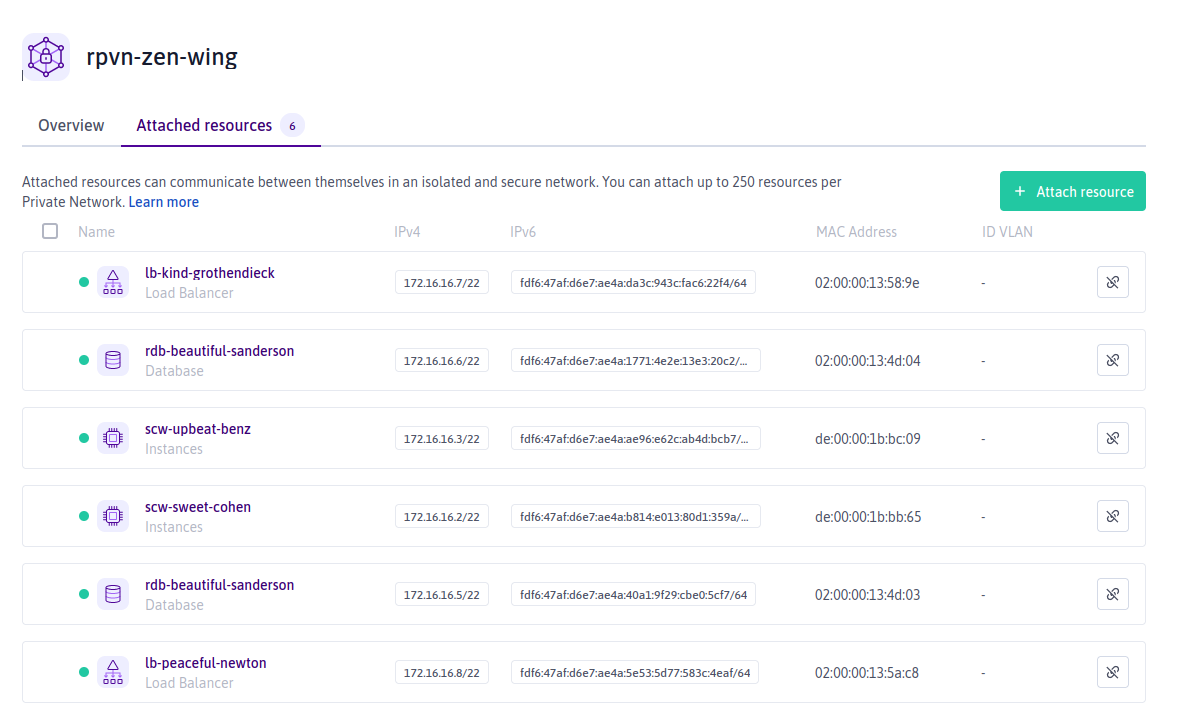Toggle the select-all checkbox in table header
The image size is (1184, 718).
[50, 231]
